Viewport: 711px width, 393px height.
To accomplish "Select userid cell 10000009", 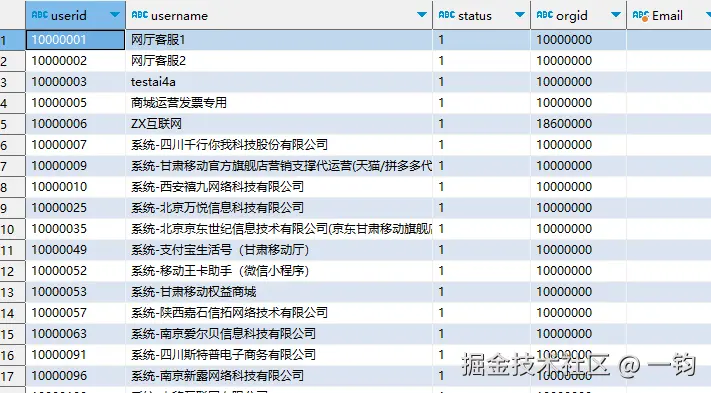I will [x=75, y=166].
